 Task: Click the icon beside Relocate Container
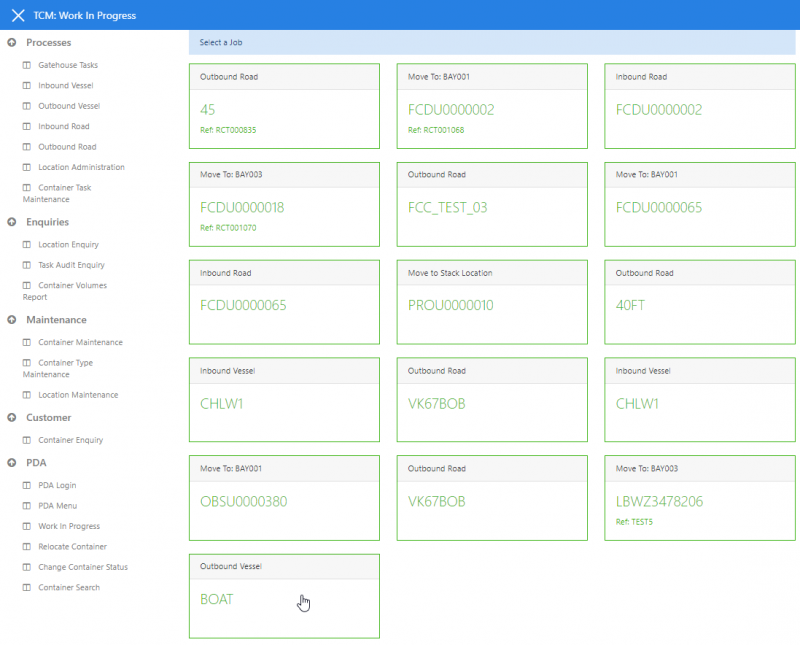(28, 547)
